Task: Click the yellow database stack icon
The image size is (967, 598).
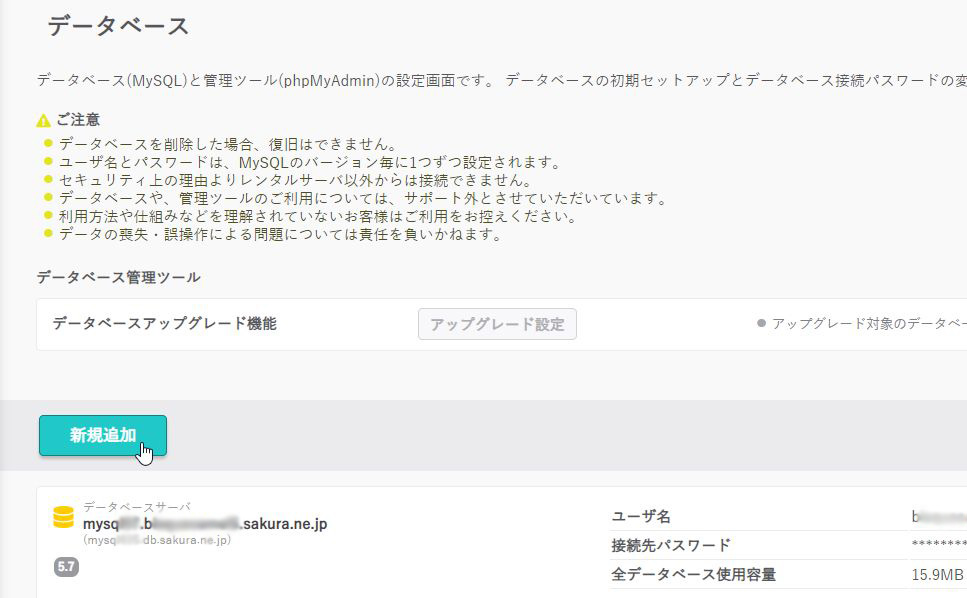Action: coord(64,517)
